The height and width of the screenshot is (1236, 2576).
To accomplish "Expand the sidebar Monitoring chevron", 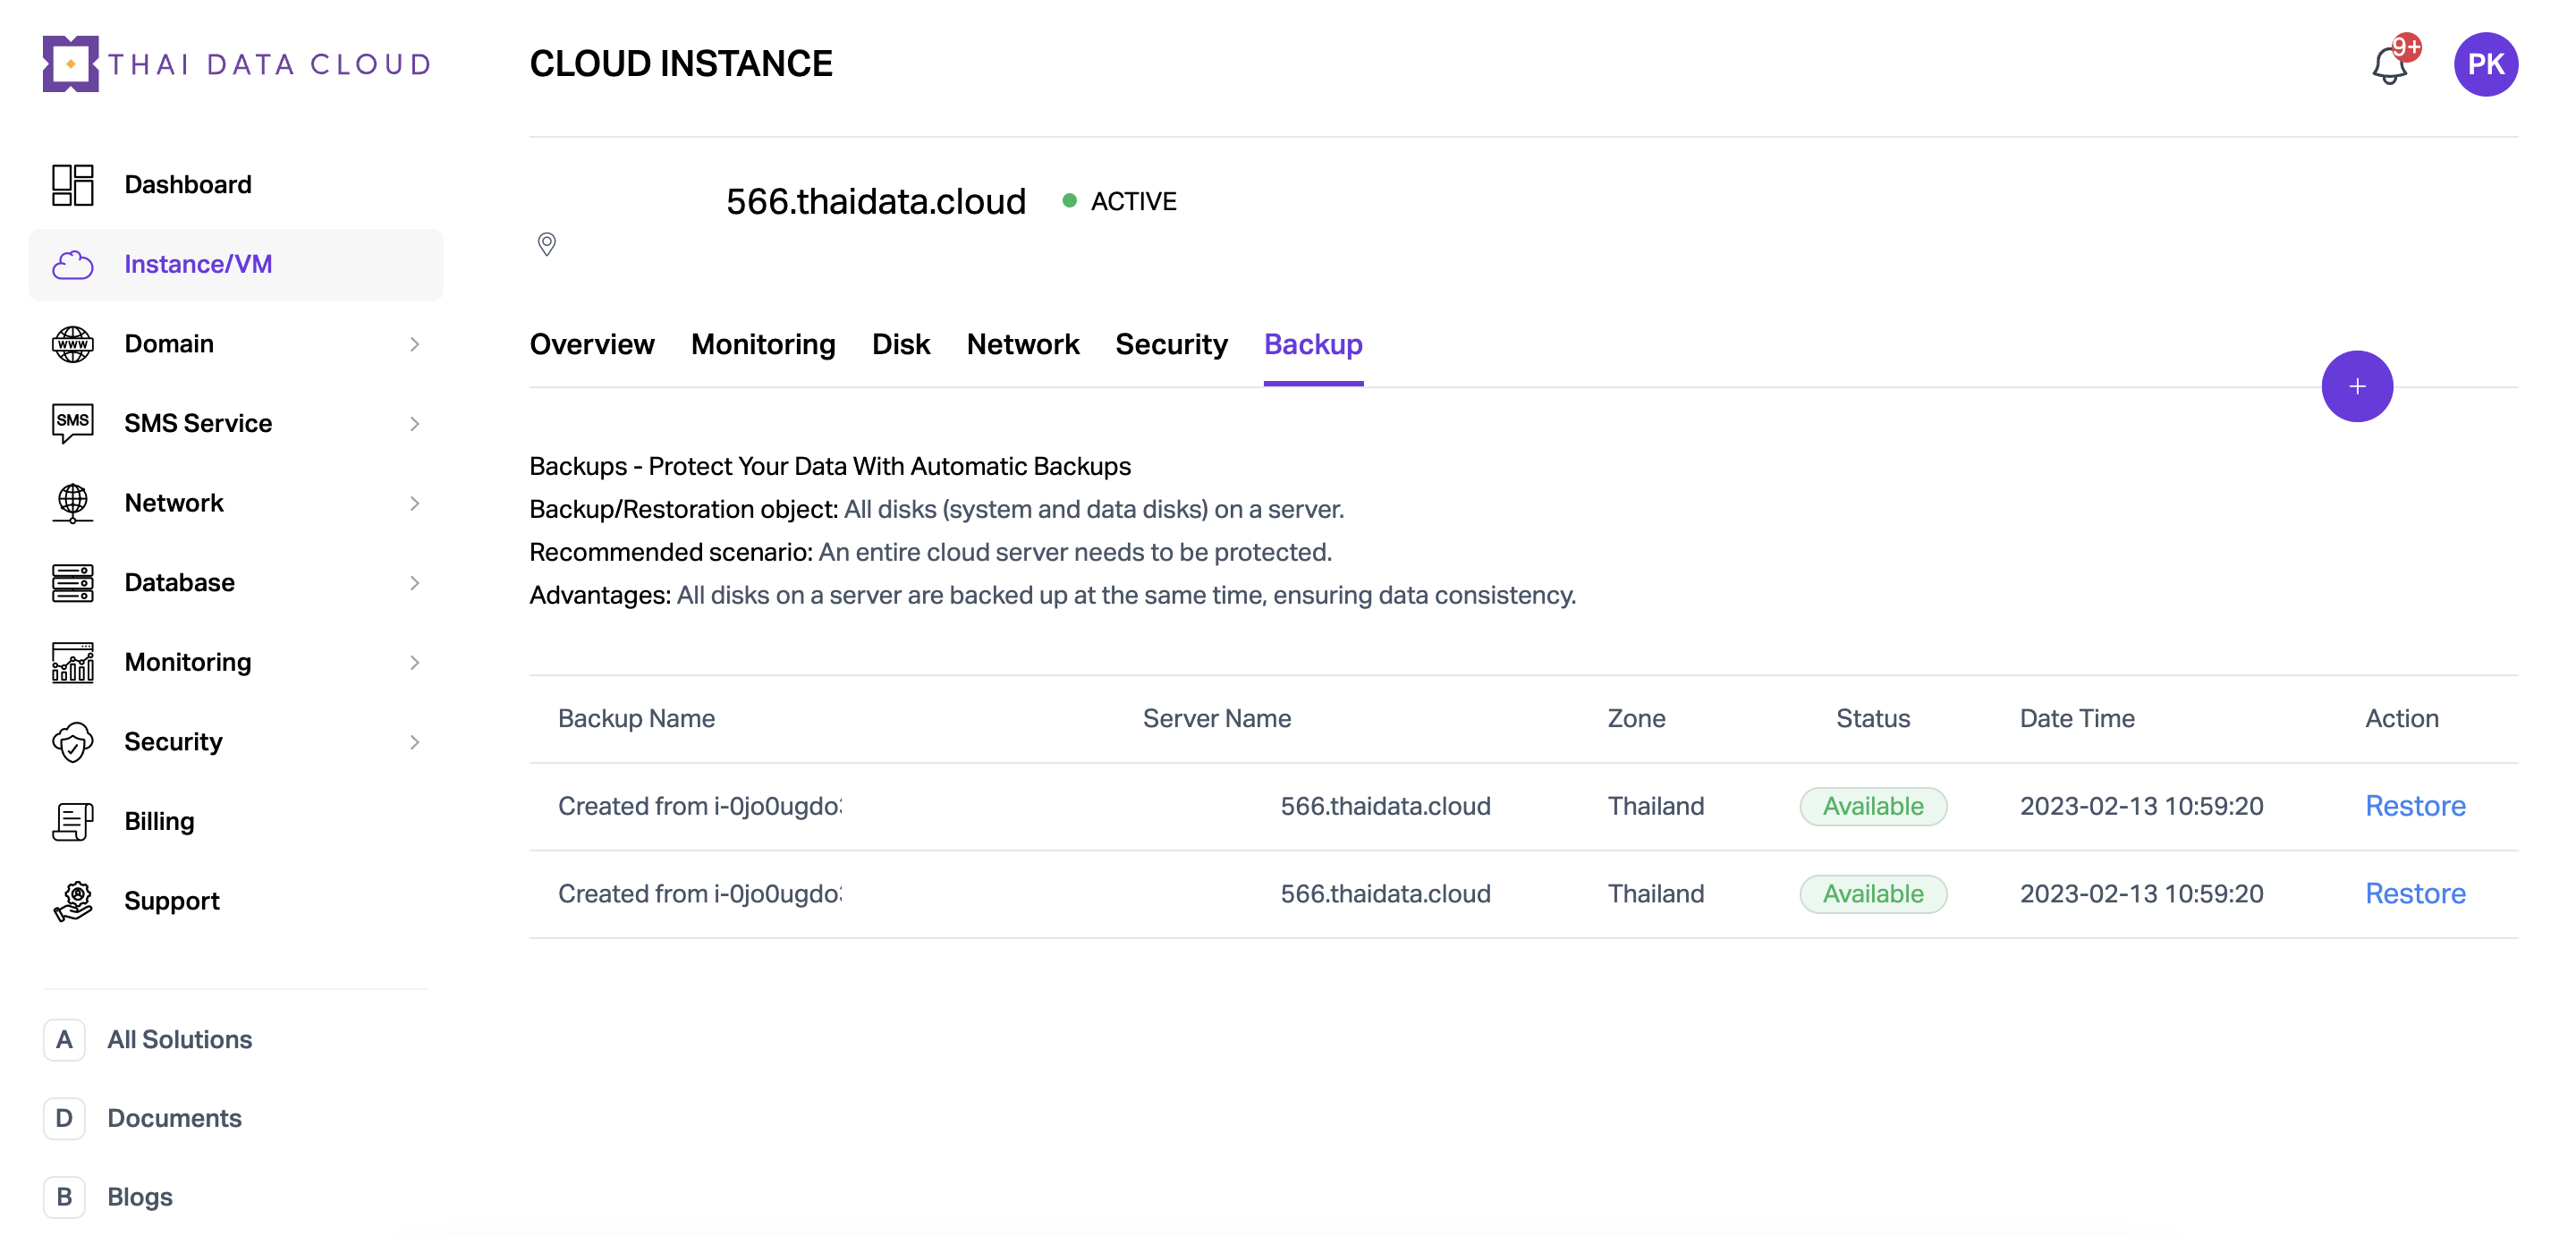I will (x=414, y=662).
